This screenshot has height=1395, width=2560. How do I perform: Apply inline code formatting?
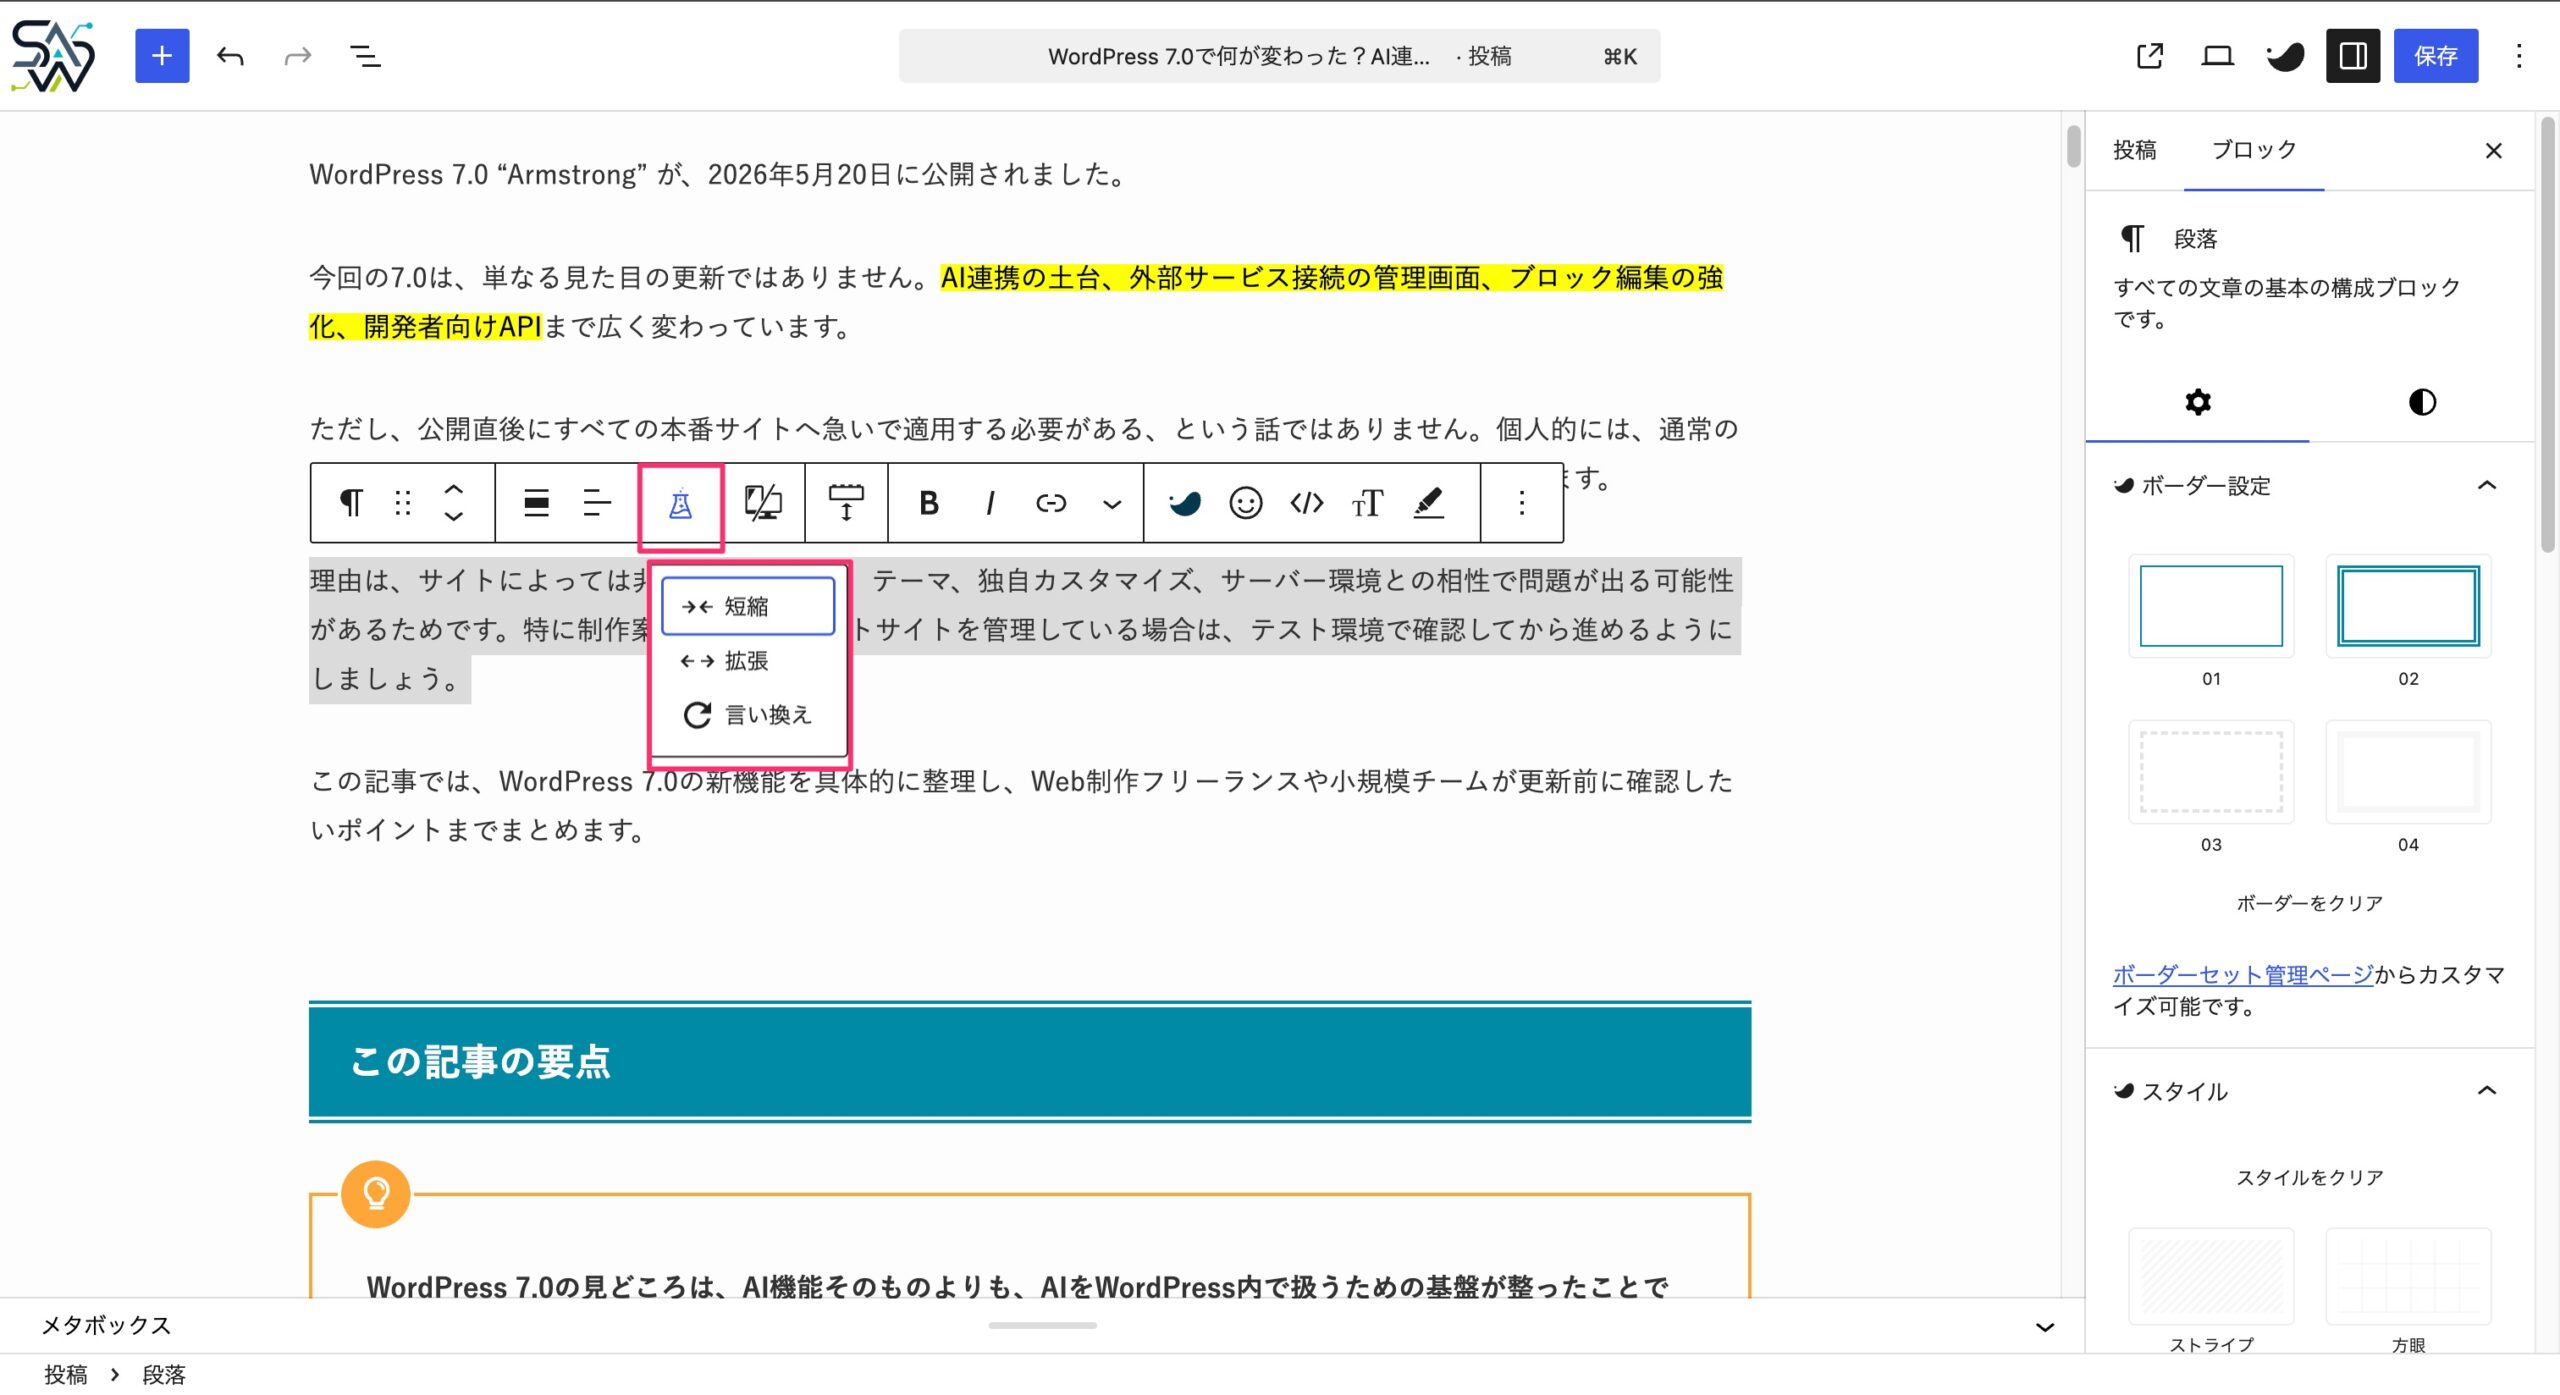point(1307,503)
